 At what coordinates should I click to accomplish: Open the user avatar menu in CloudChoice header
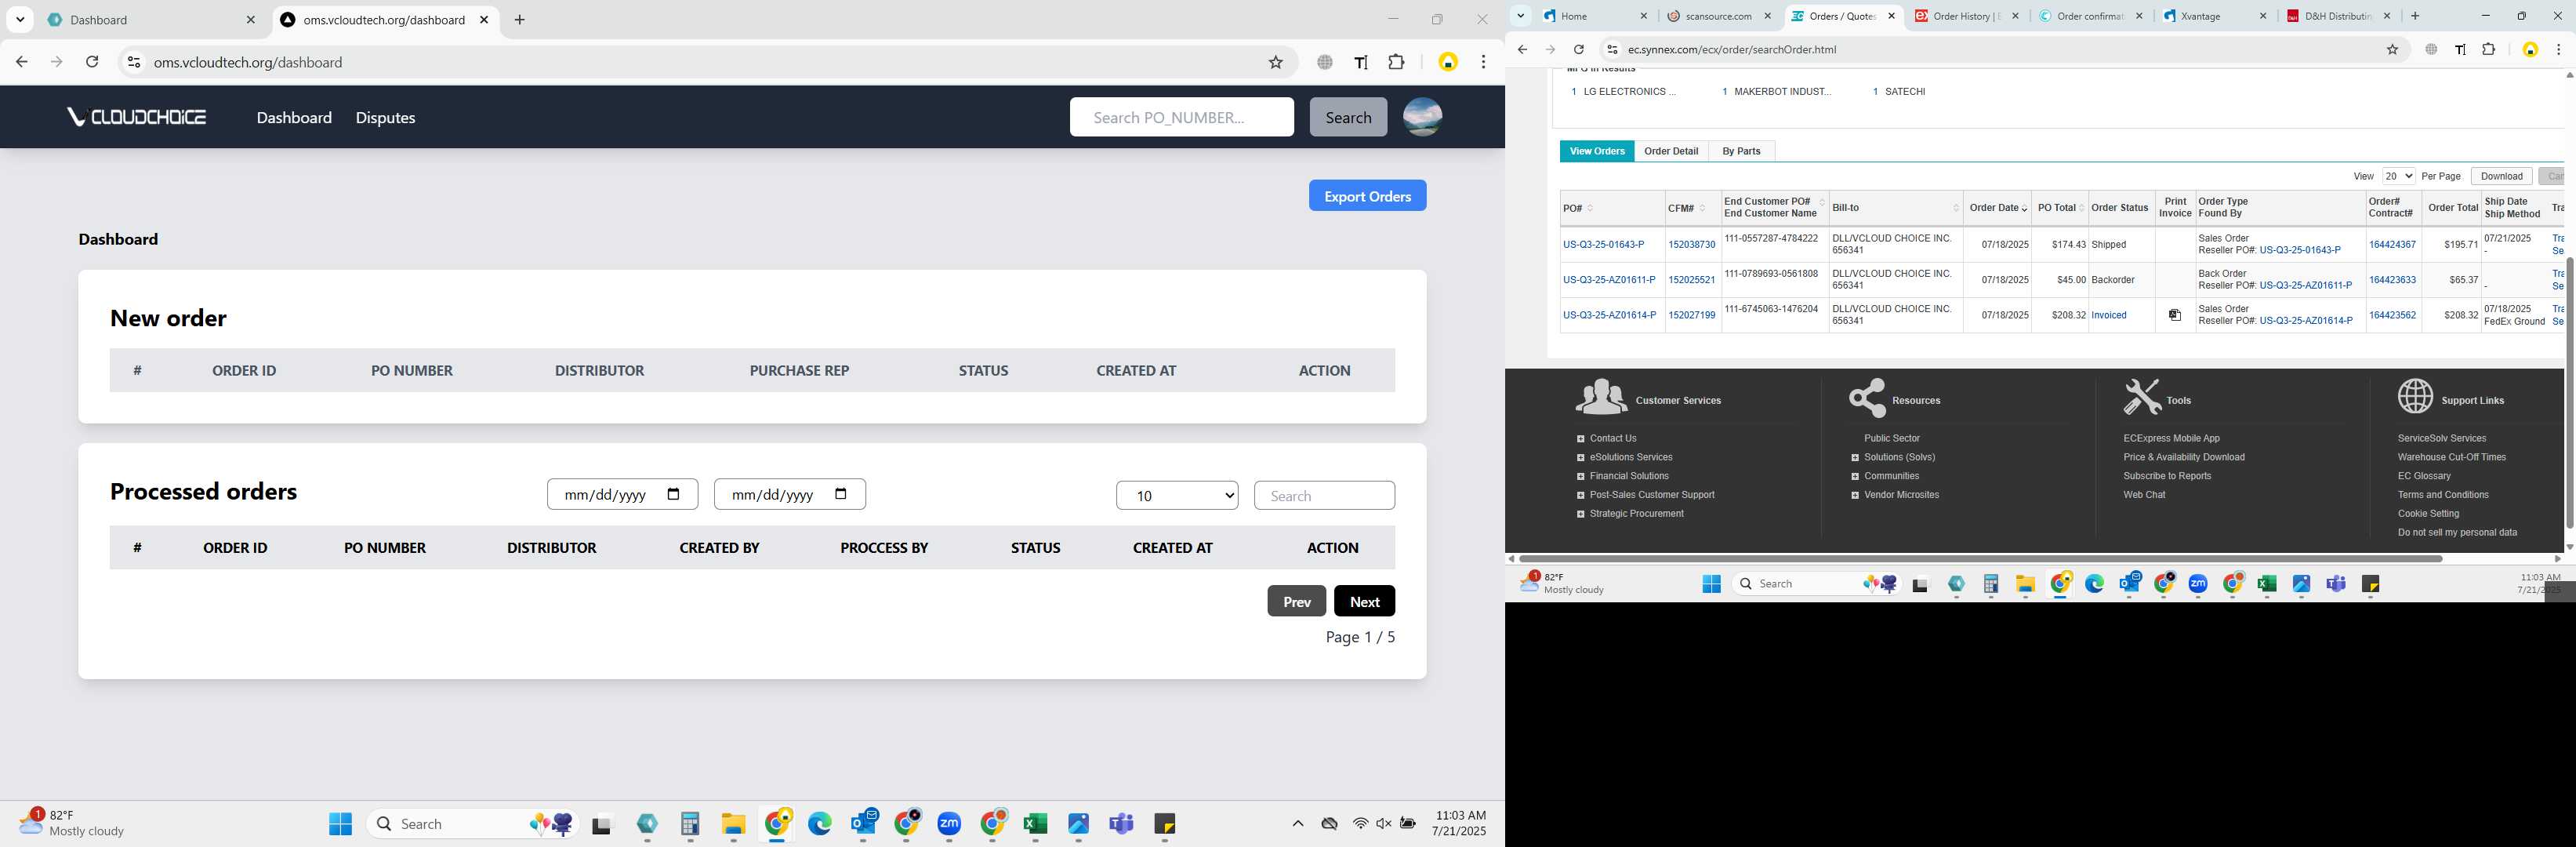1422,117
